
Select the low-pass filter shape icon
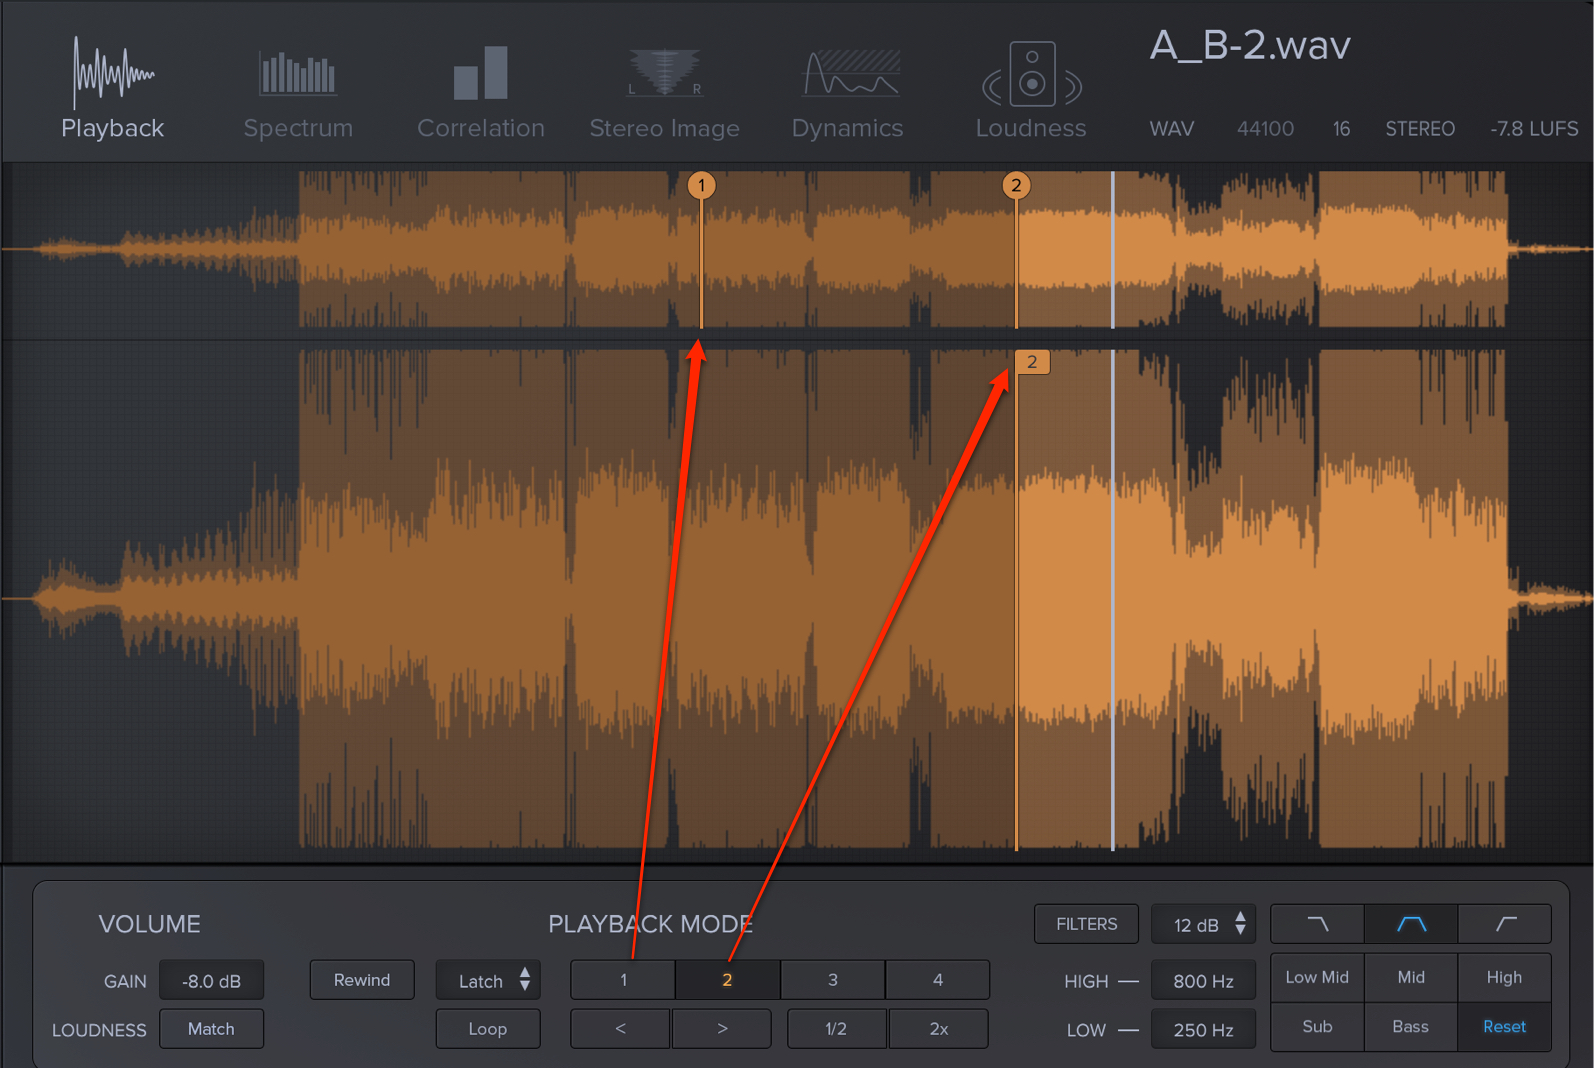[x=1317, y=924]
